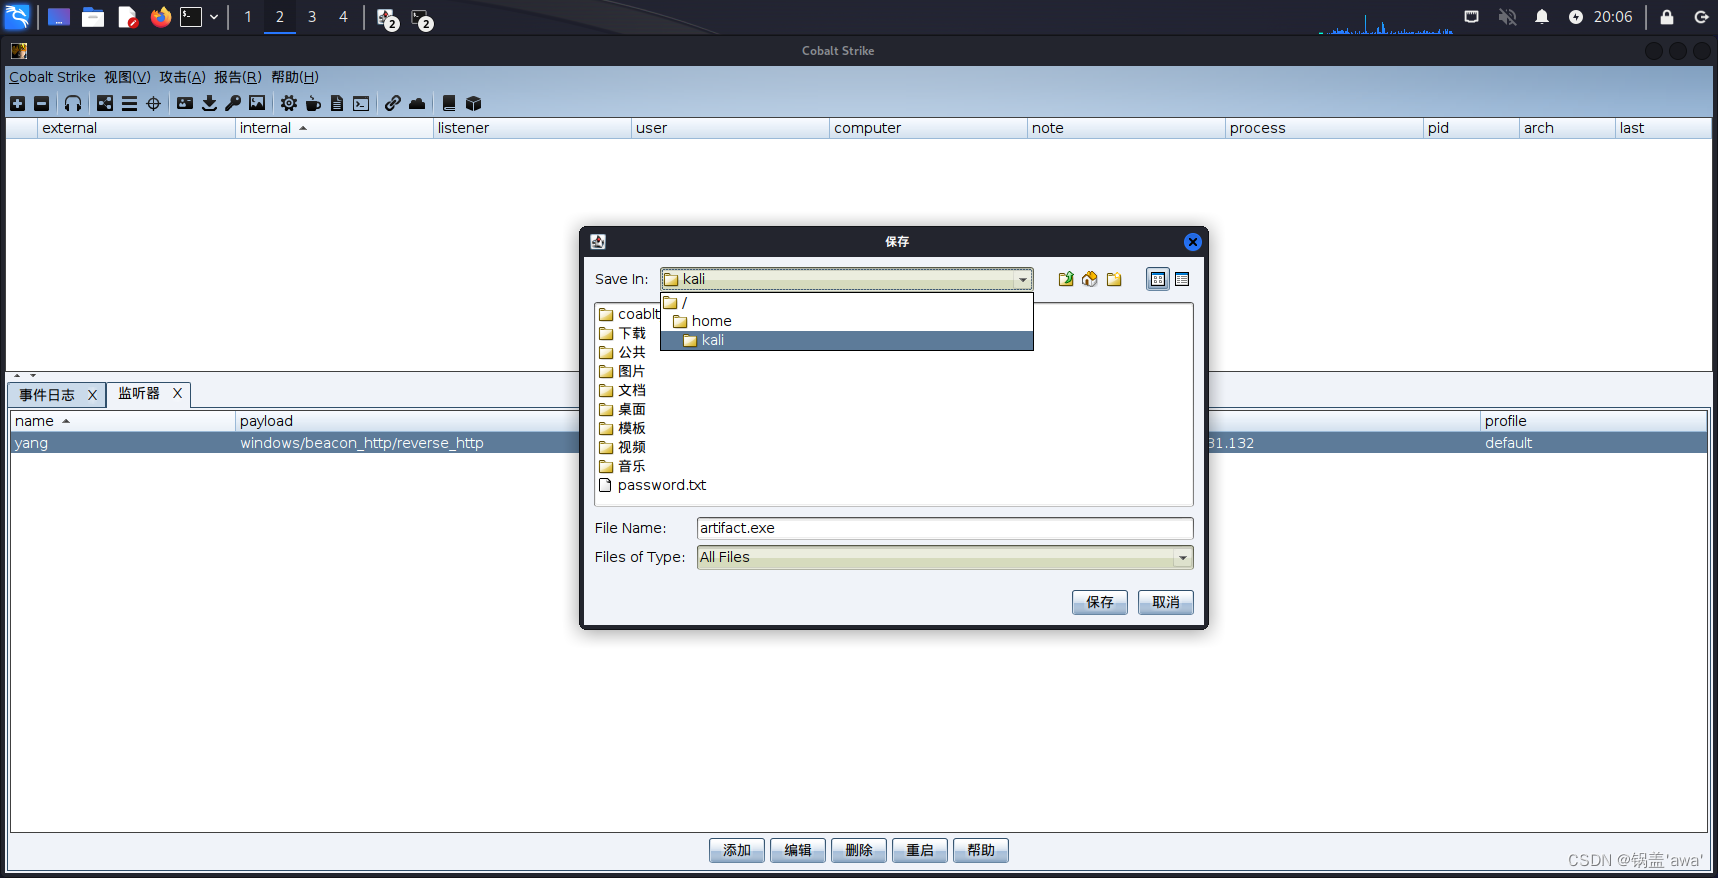
Task: Go up one folder level in save dialog
Action: 1066,279
